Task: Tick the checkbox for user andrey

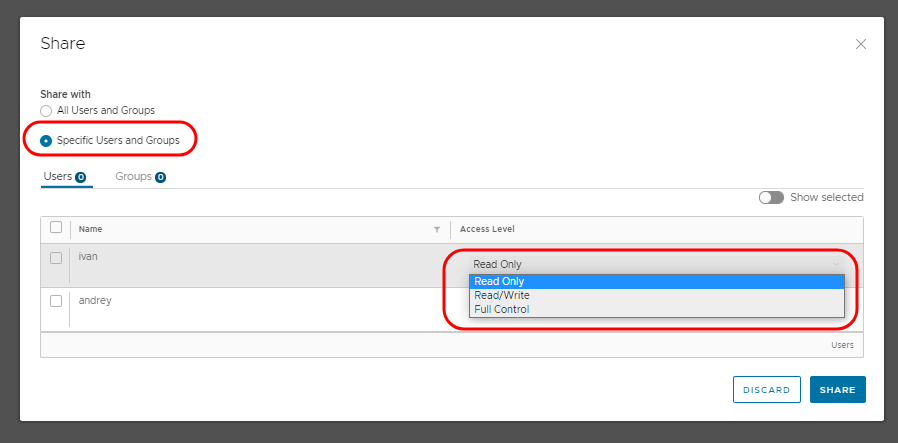Action: coord(56,301)
